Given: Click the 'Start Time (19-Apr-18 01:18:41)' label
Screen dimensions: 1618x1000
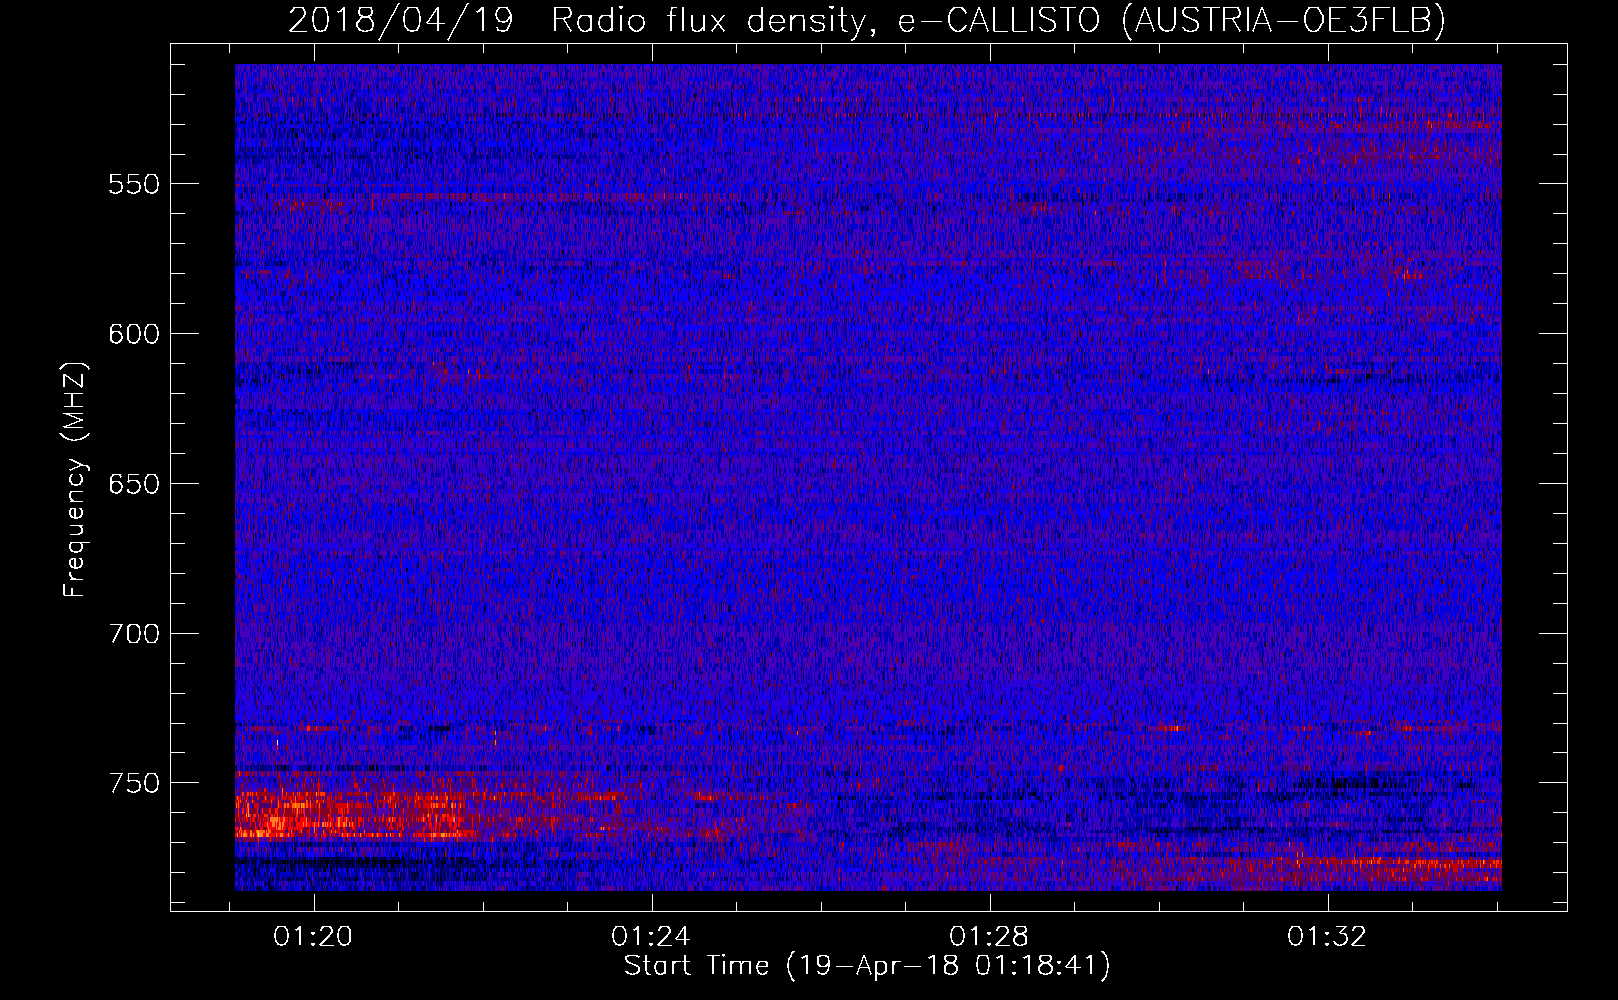Looking at the screenshot, I should click(867, 966).
